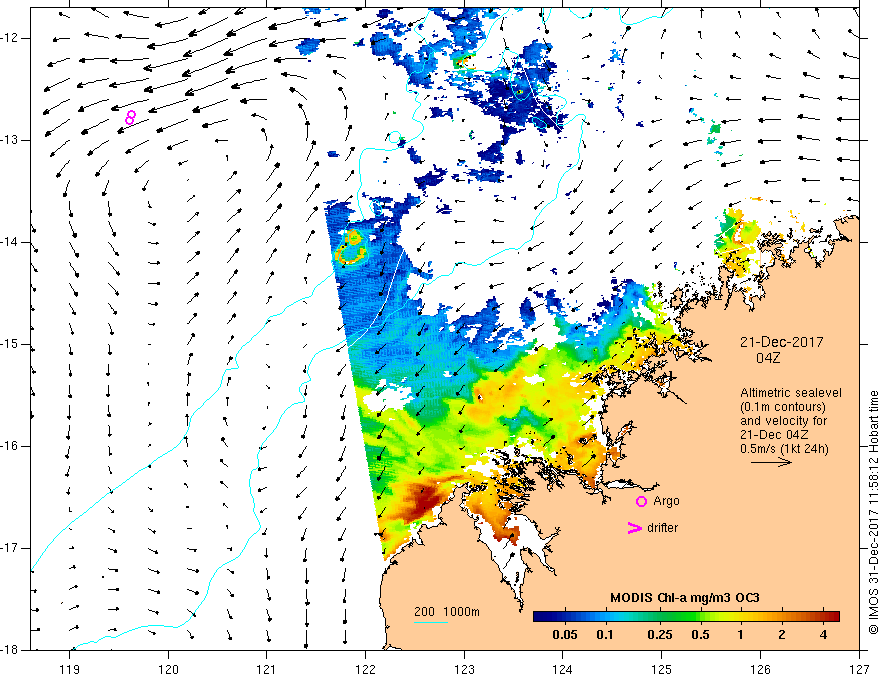The height and width of the screenshot is (680, 880).
Task: Click the -16 latitude axis label
Action: (9, 446)
